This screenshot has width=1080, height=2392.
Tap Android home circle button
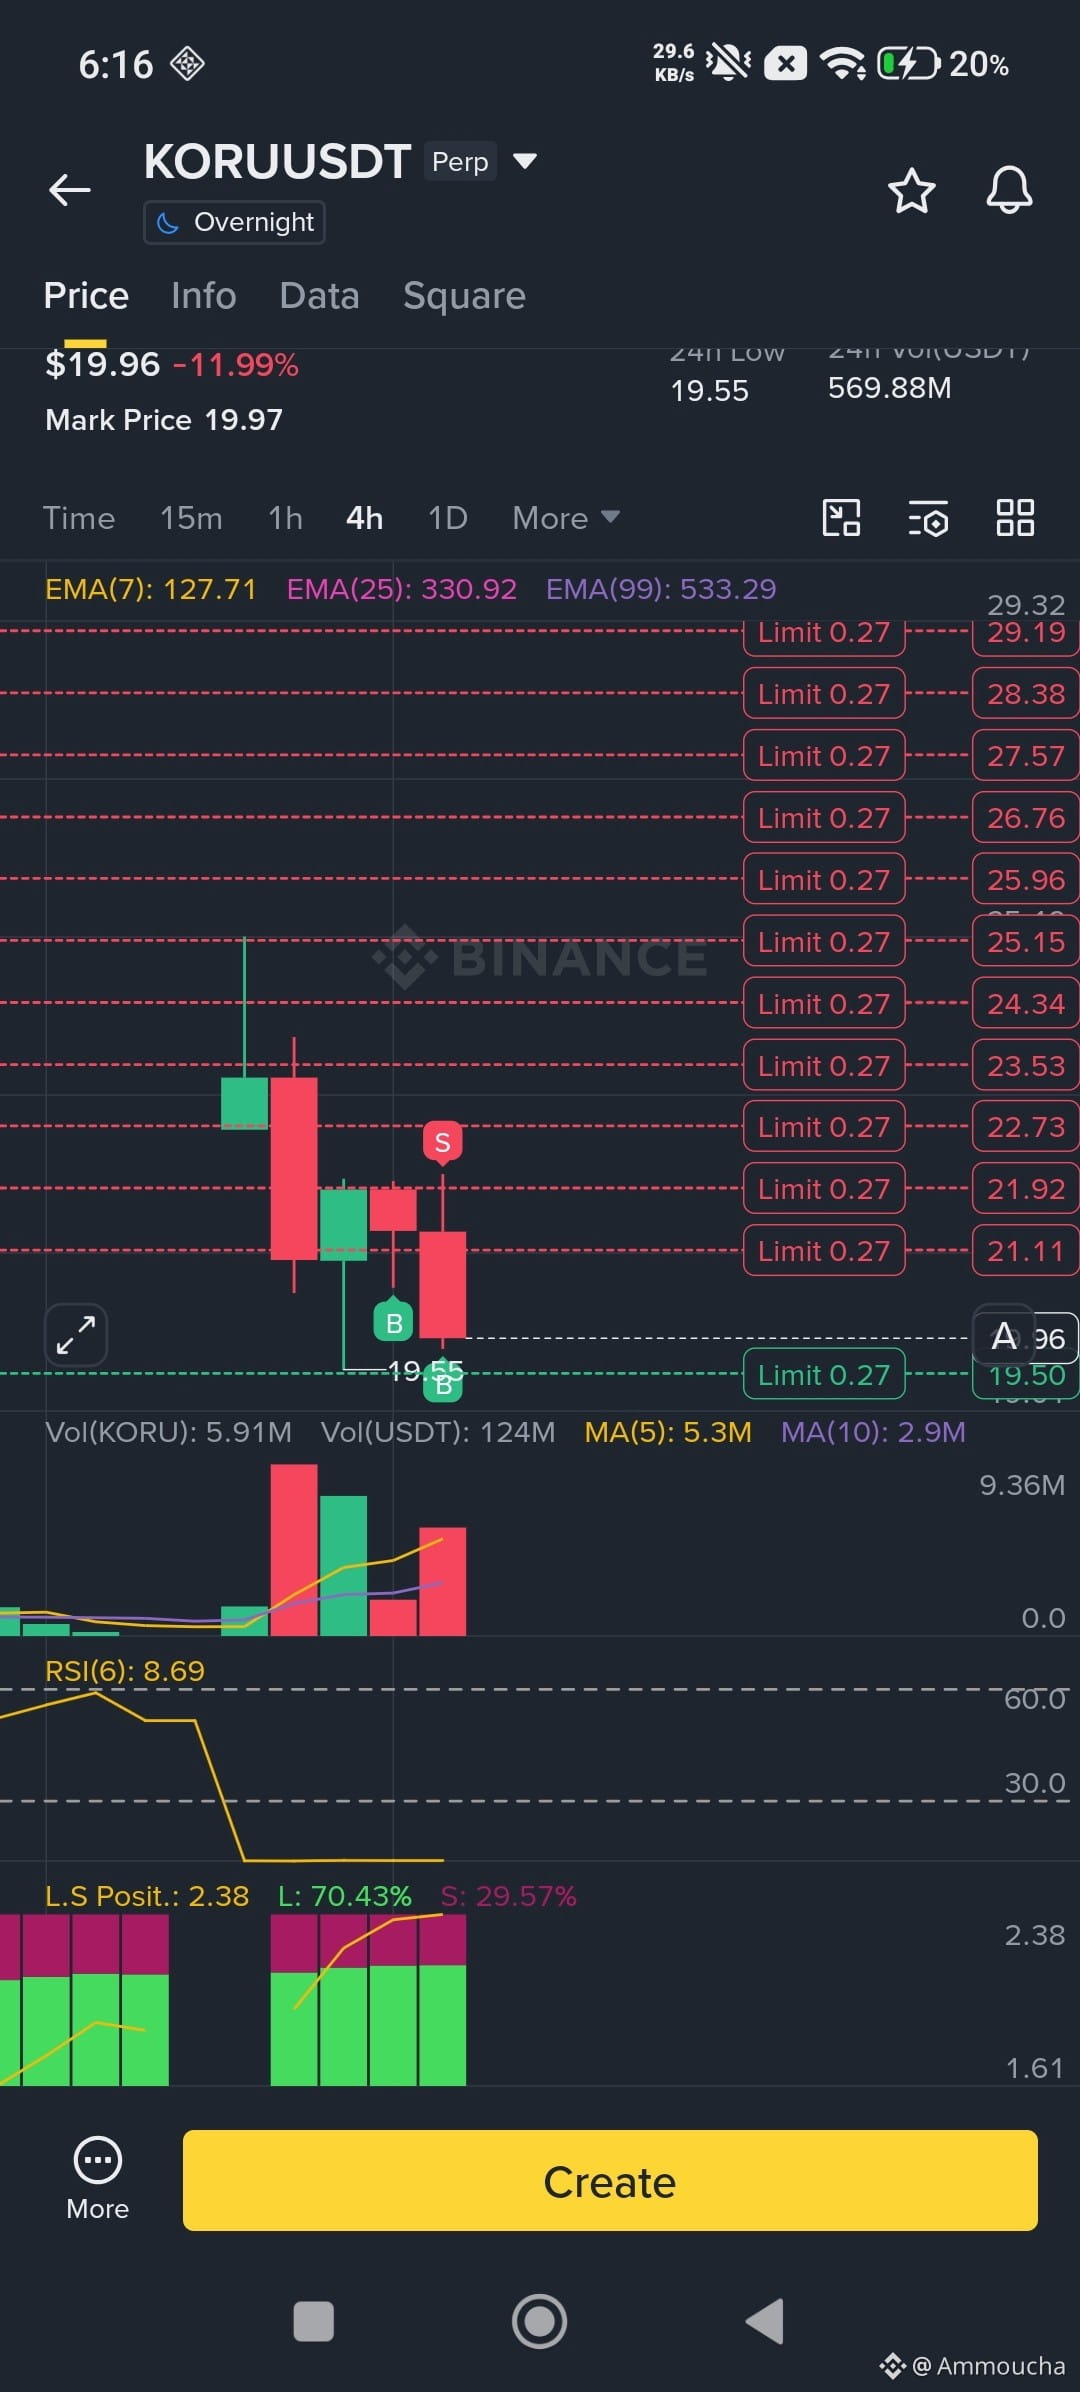(x=539, y=2321)
